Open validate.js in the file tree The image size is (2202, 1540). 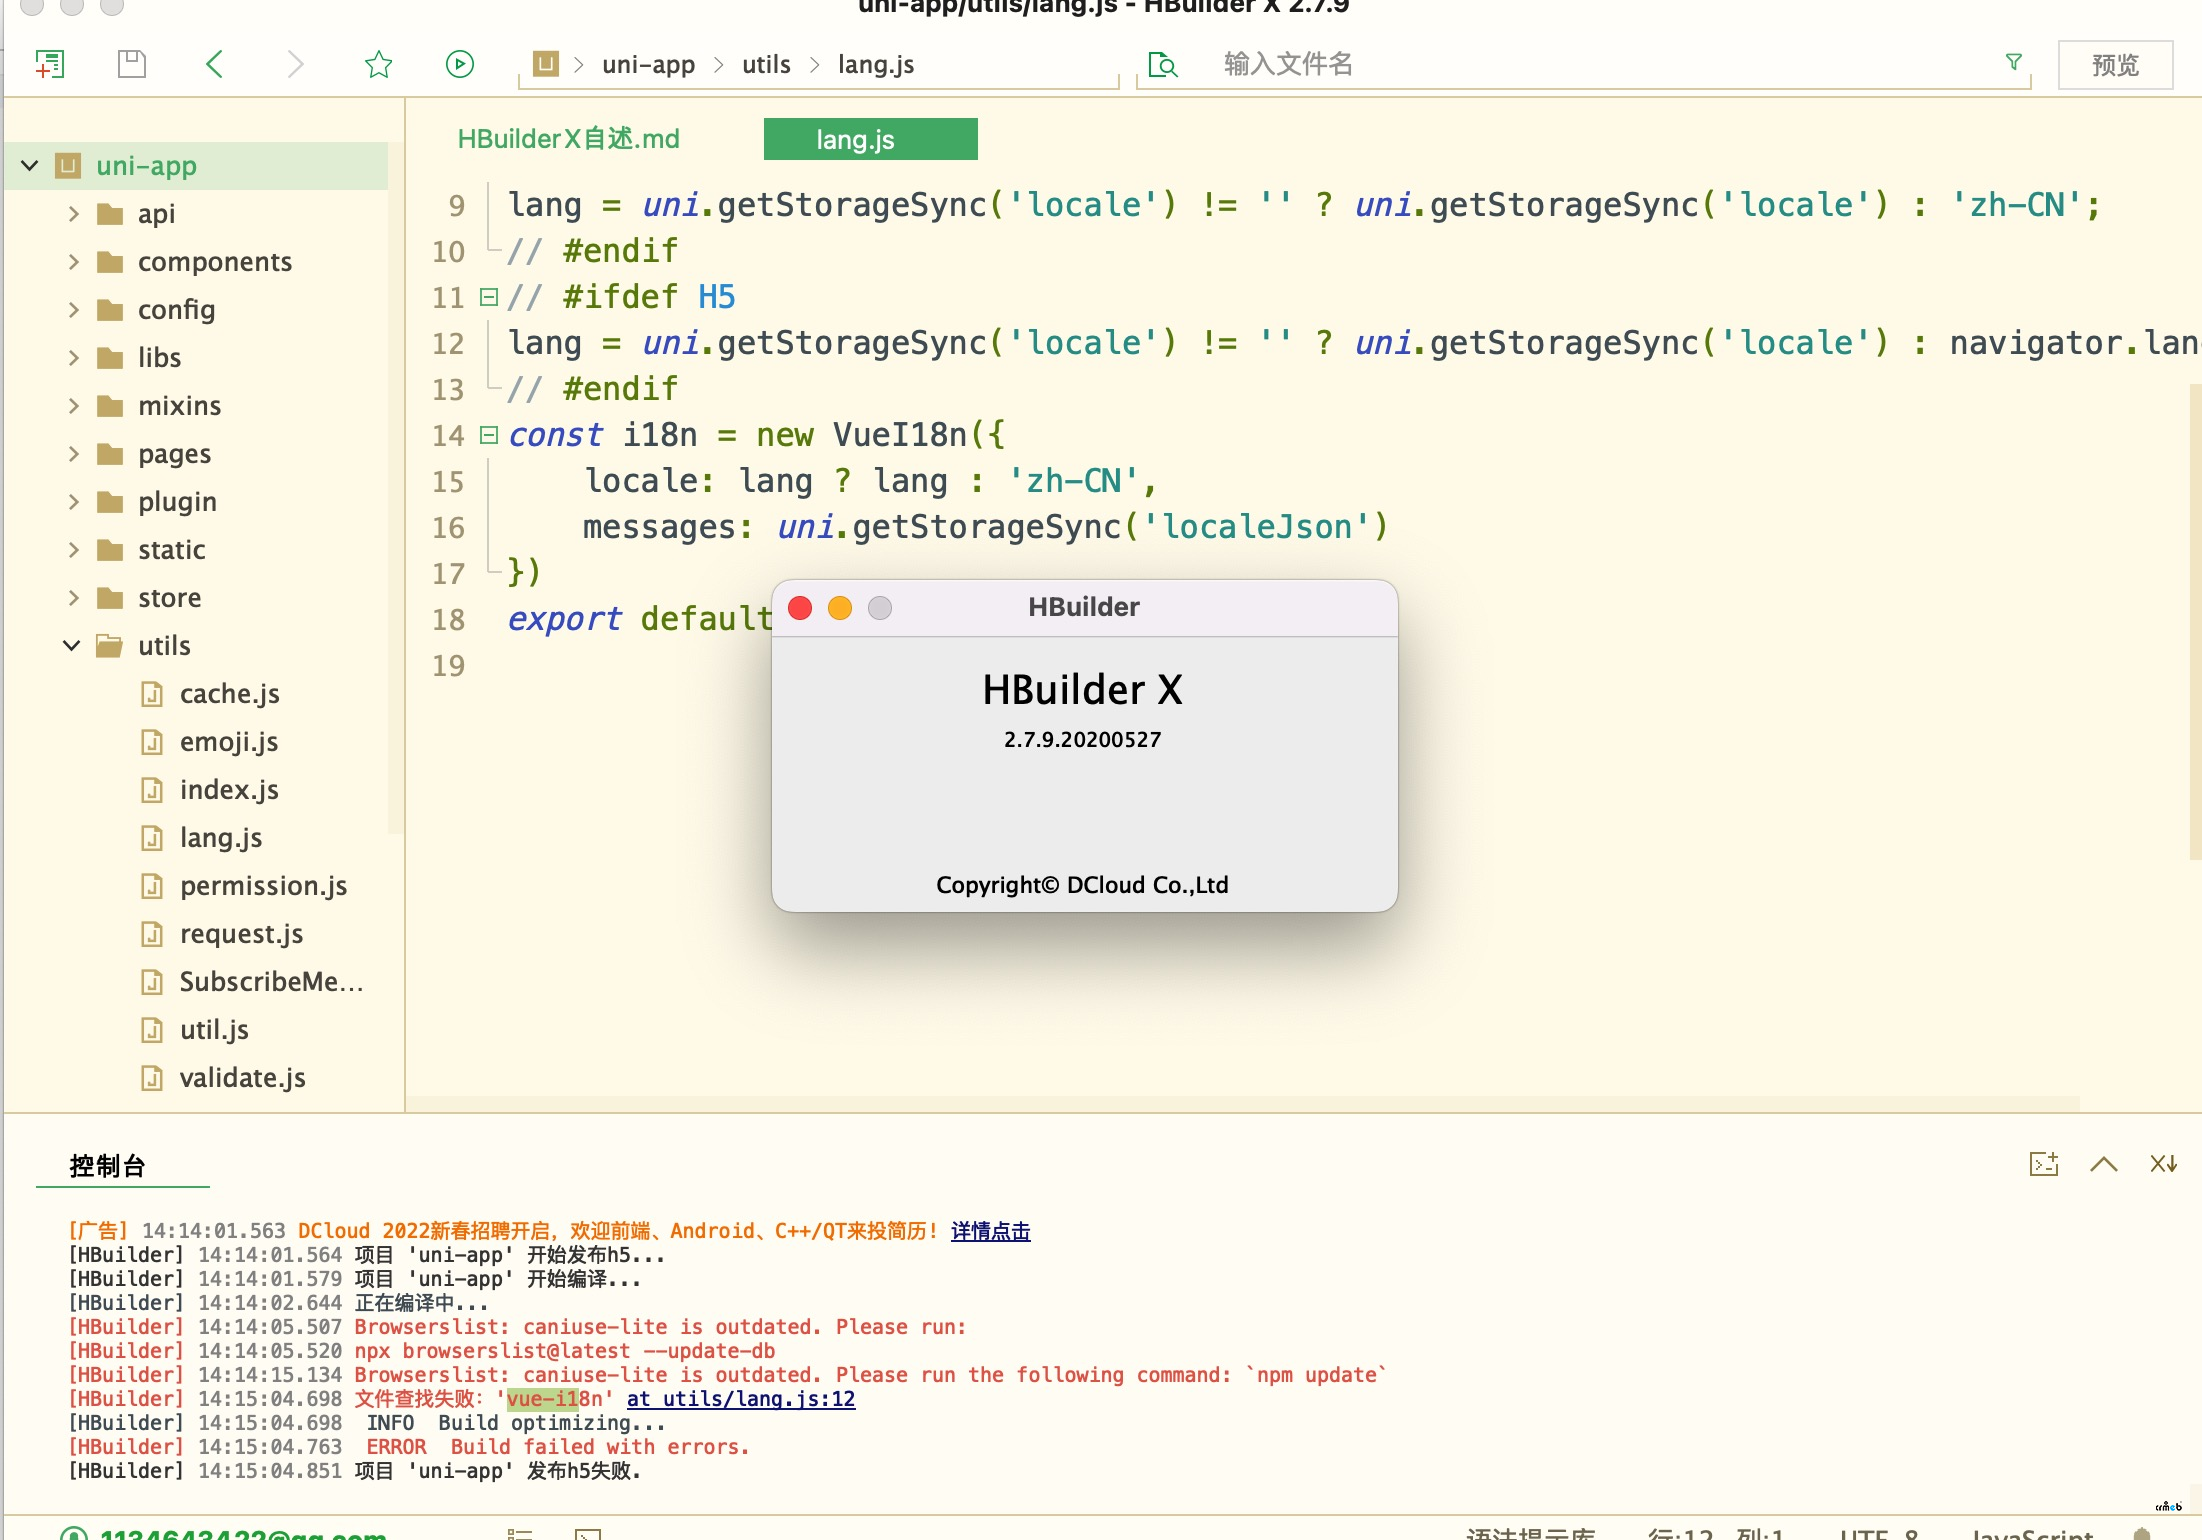coord(242,1077)
